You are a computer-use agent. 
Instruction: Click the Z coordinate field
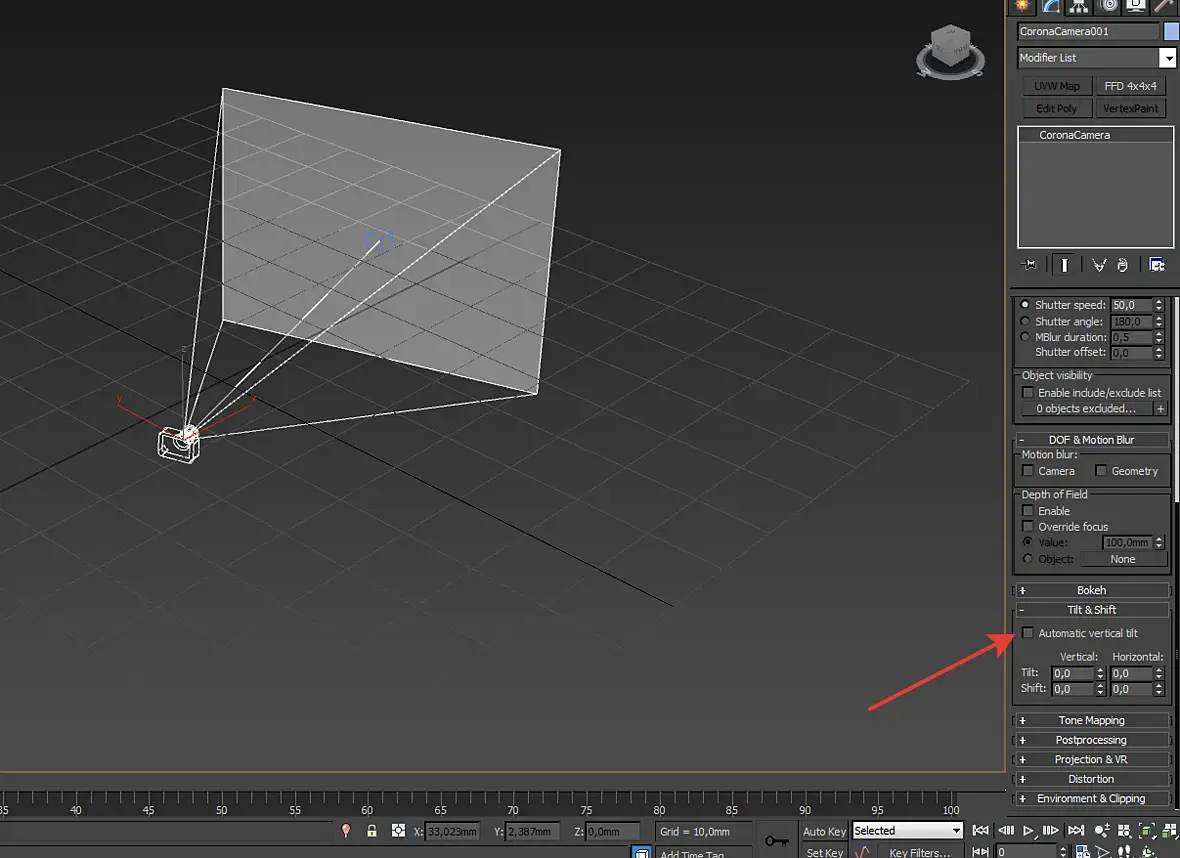613,832
